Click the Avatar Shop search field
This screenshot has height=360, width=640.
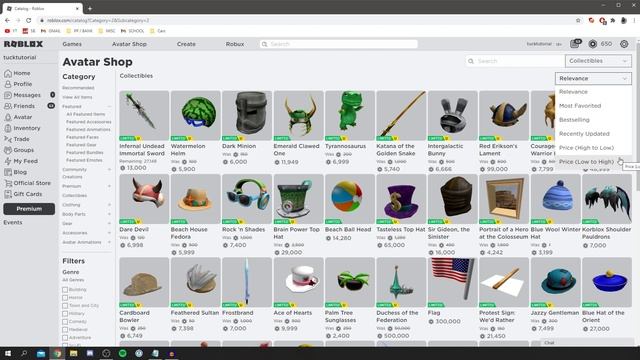tap(515, 61)
